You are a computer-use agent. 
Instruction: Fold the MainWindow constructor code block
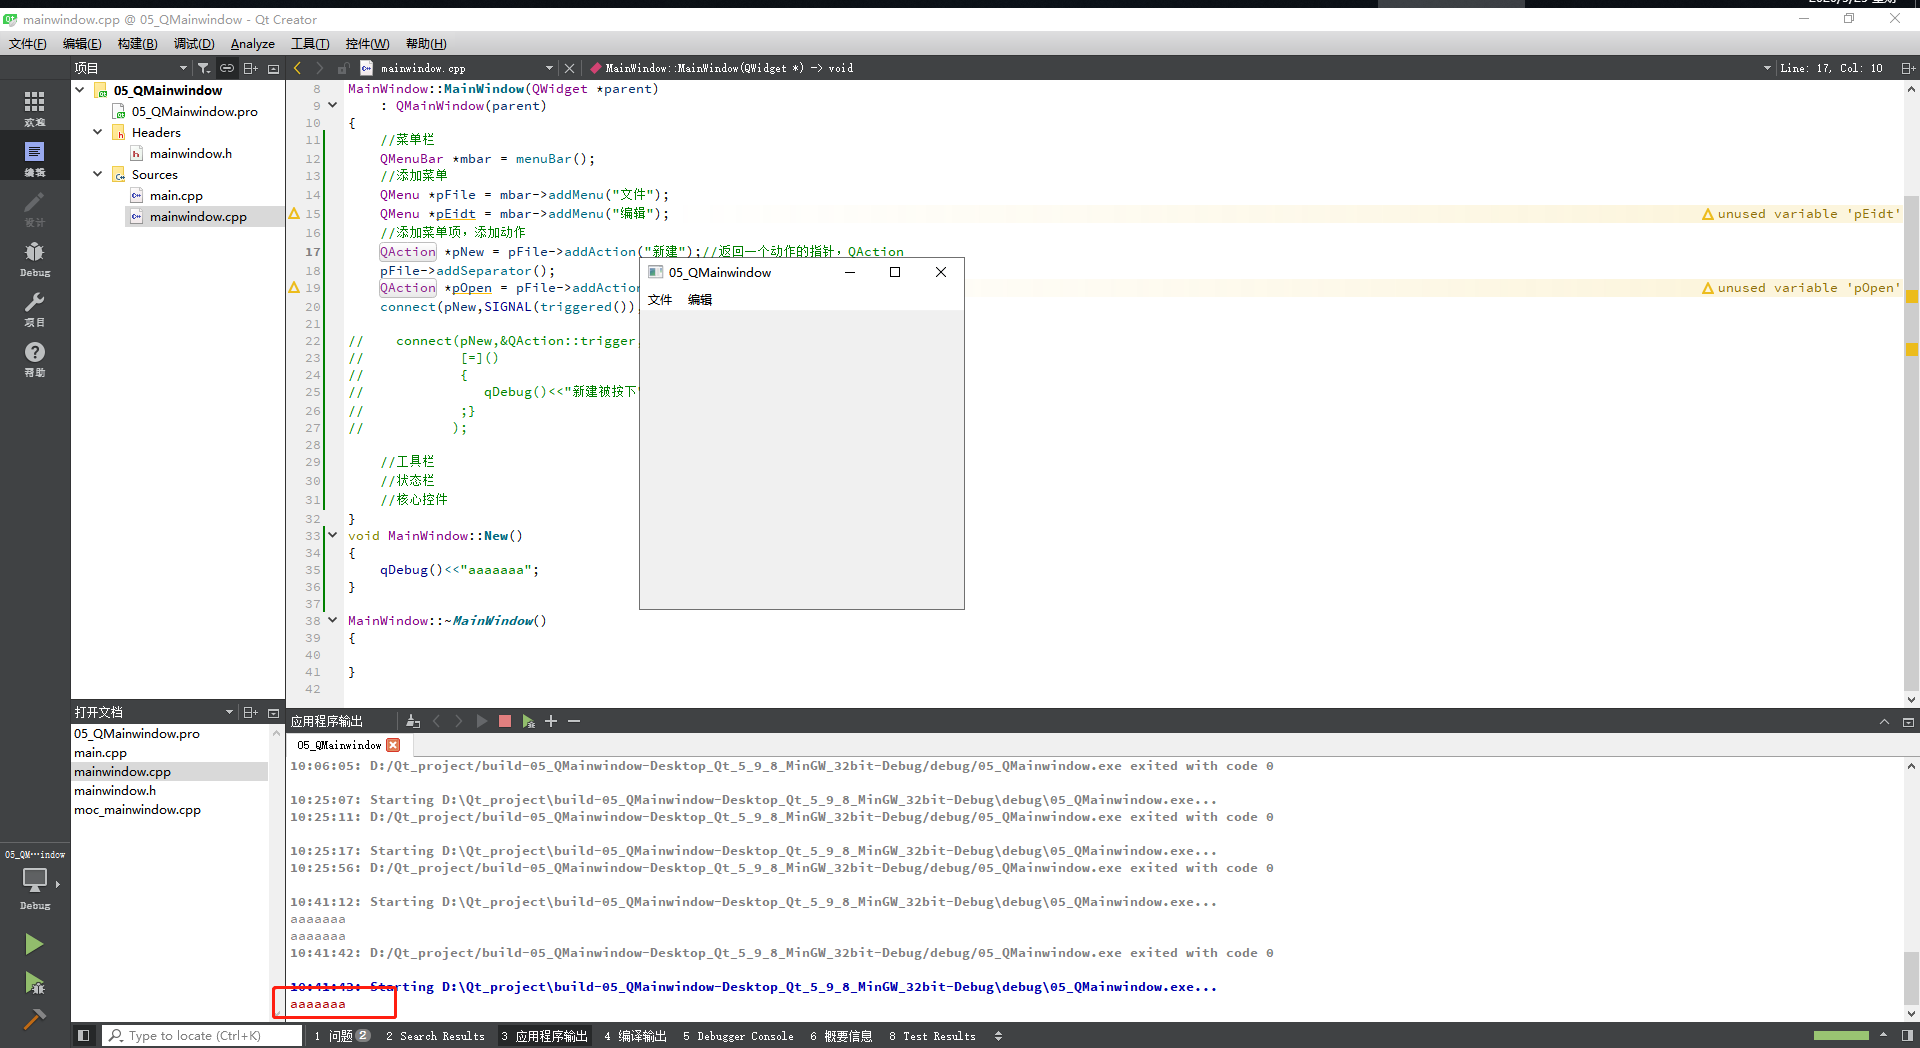tap(333, 105)
